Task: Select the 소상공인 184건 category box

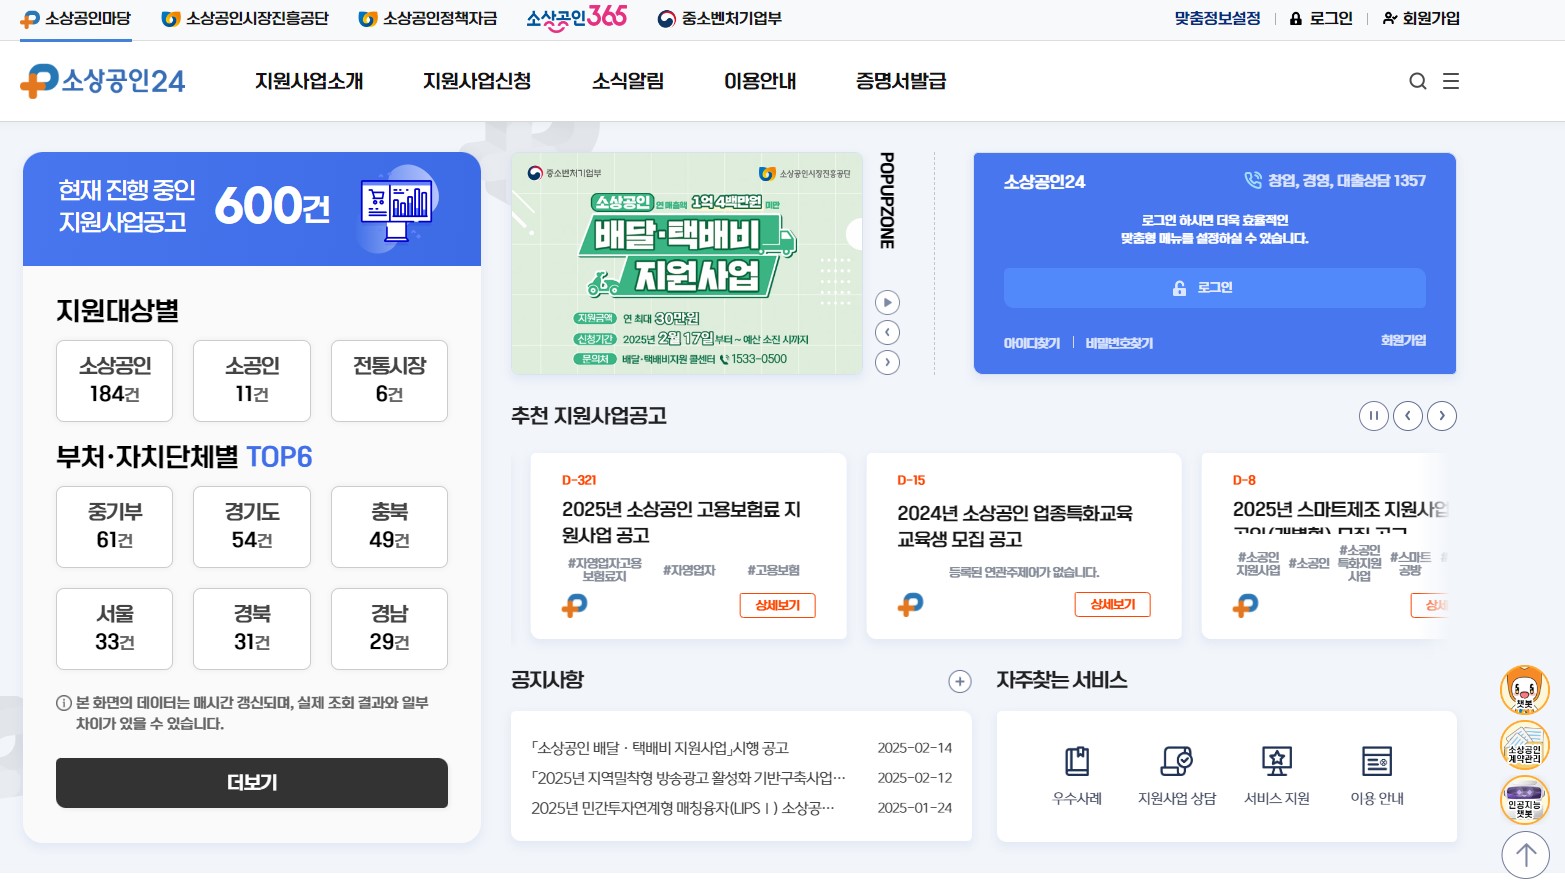Action: (x=115, y=381)
